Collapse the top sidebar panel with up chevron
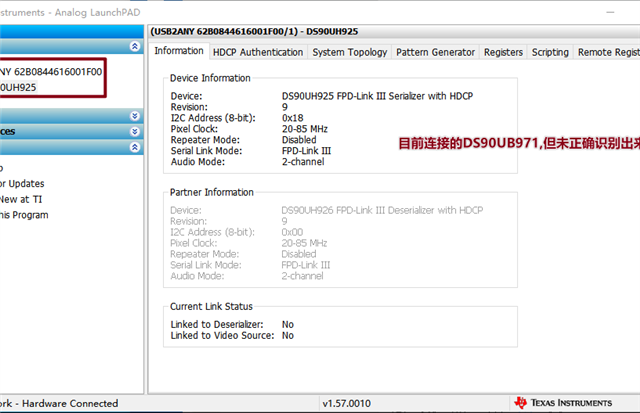This screenshot has width=640, height=413. (x=135, y=46)
